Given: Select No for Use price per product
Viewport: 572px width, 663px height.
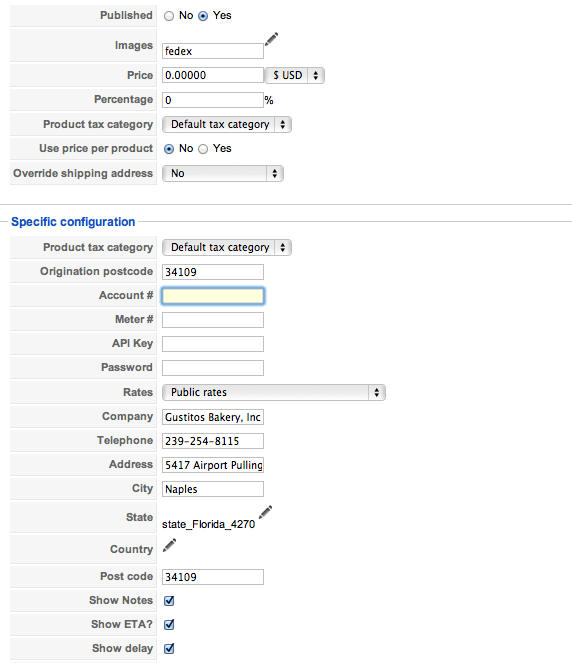Looking at the screenshot, I should click(169, 149).
